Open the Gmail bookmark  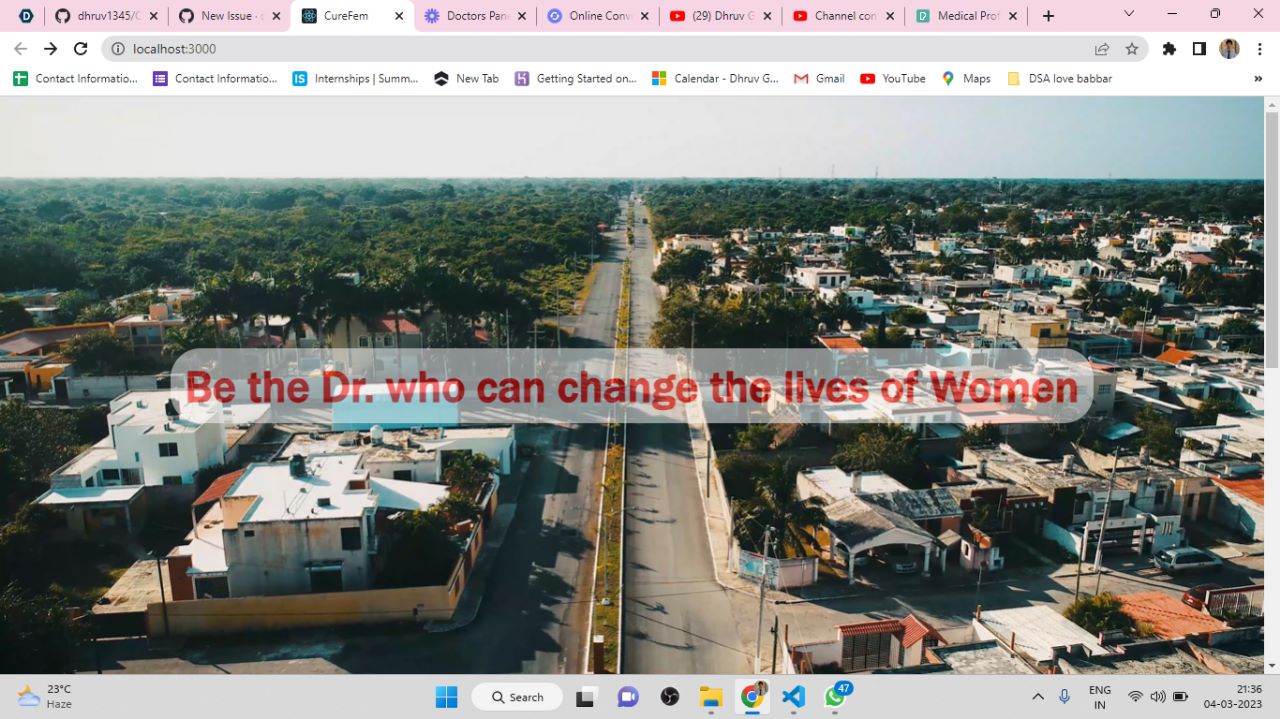click(819, 78)
